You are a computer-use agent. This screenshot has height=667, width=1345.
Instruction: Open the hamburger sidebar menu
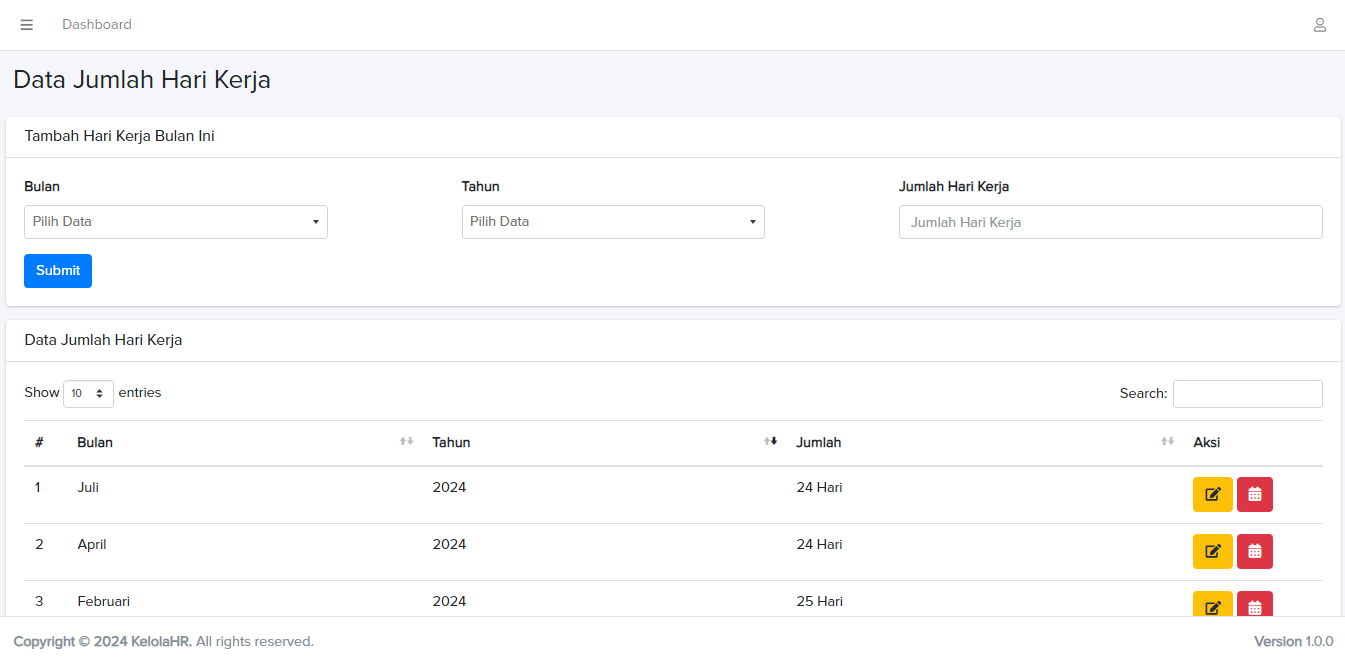pos(27,25)
